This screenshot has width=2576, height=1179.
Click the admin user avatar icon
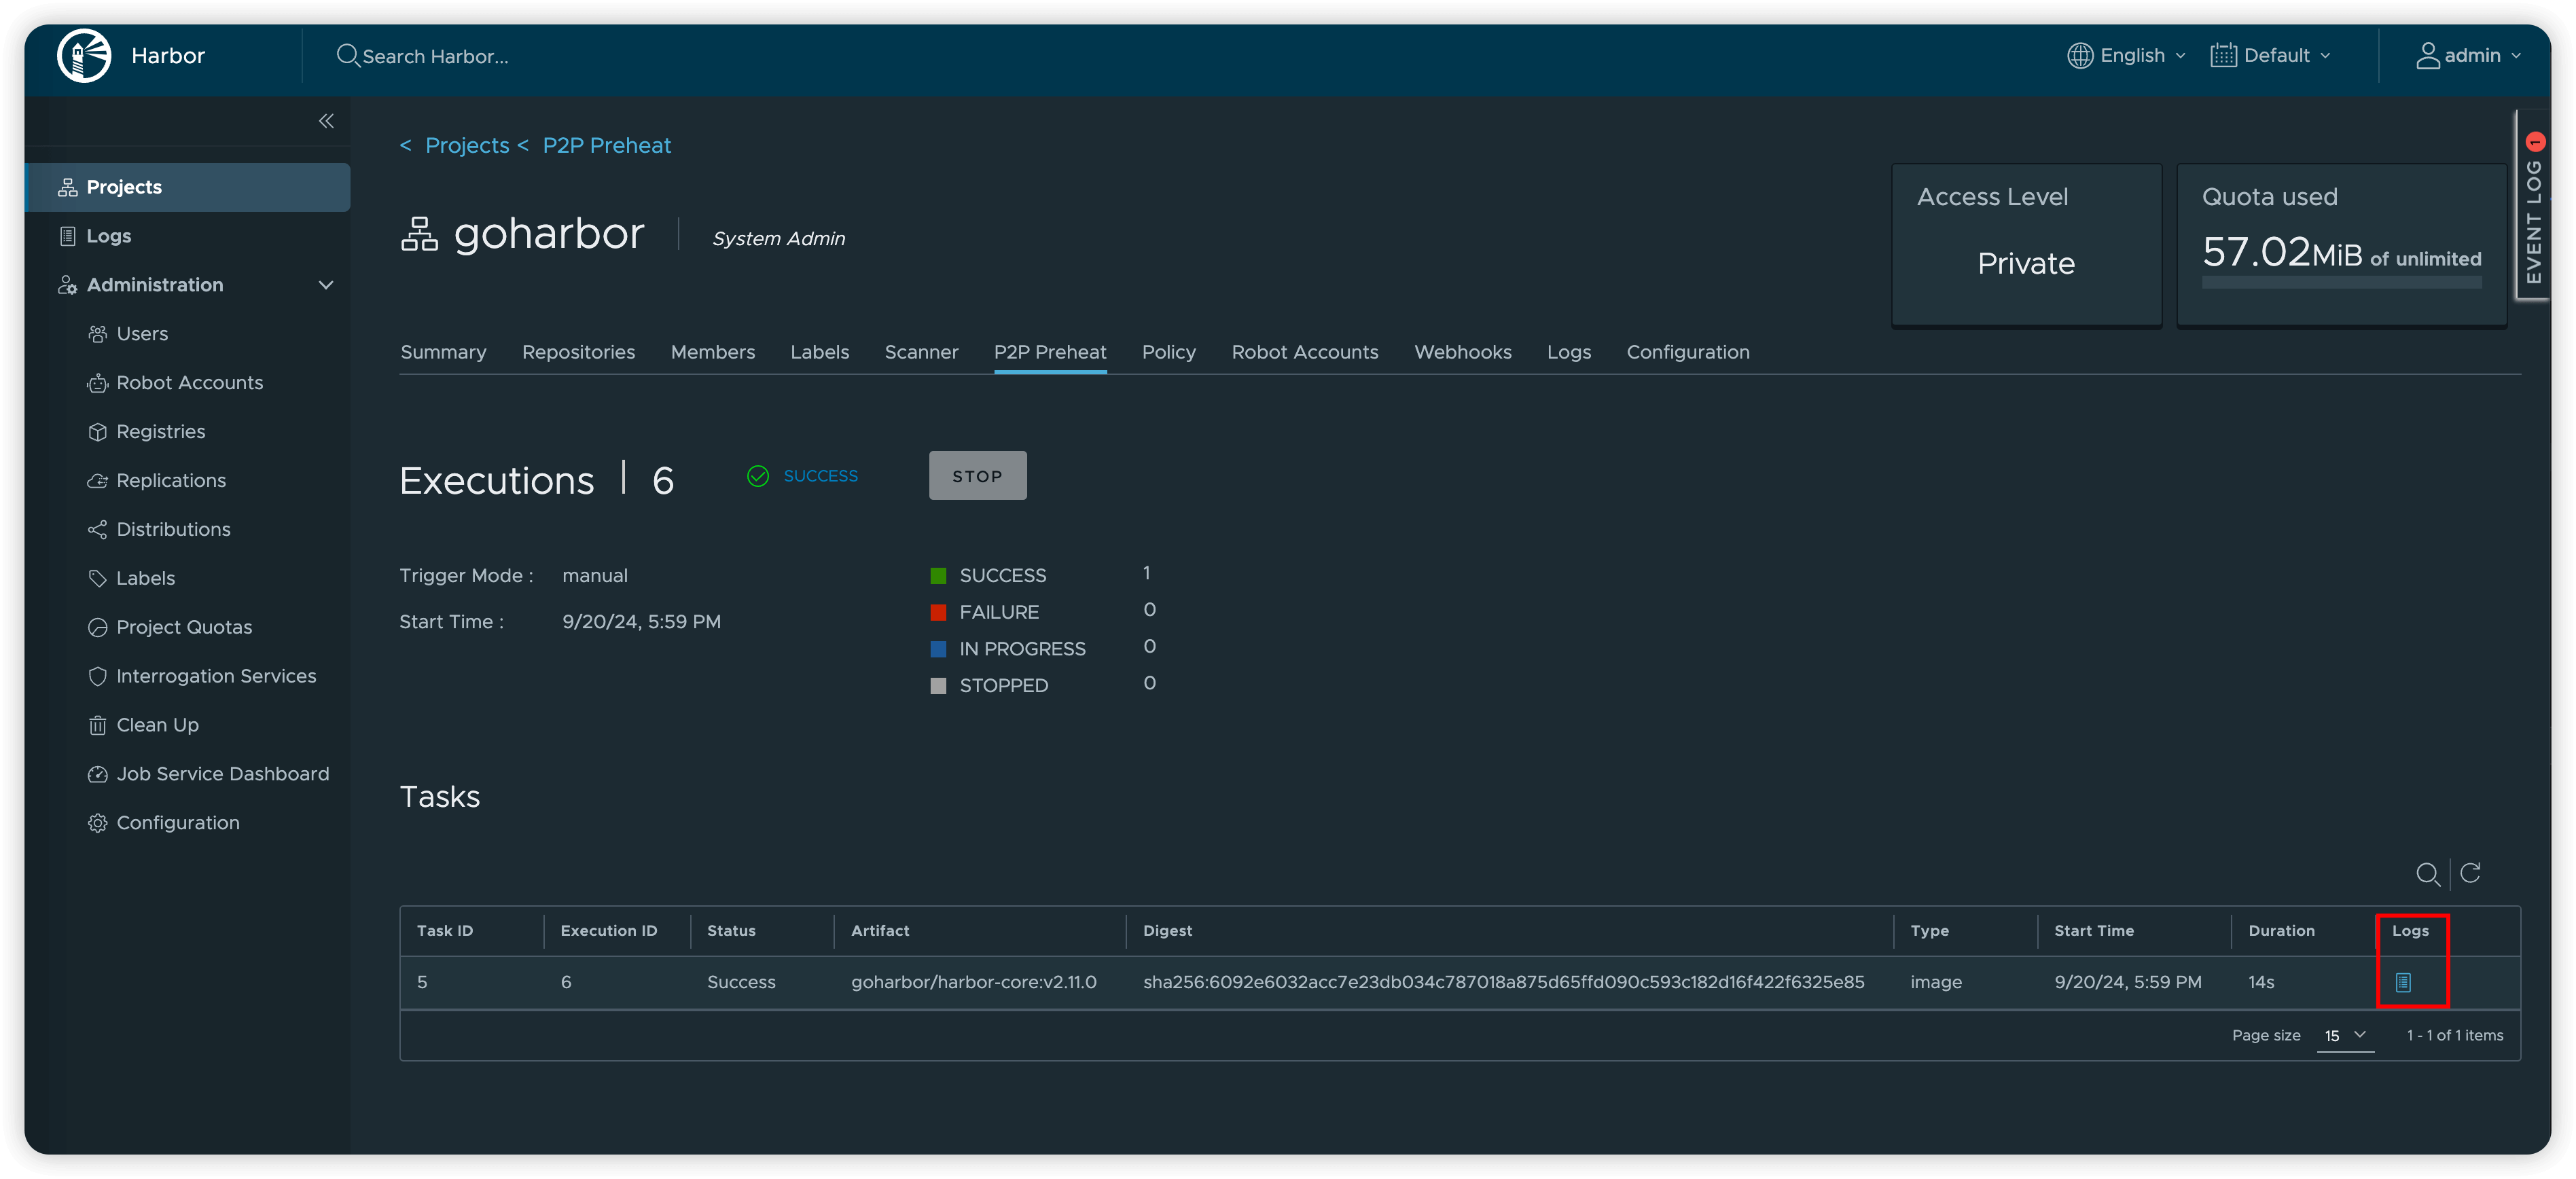[2428, 56]
